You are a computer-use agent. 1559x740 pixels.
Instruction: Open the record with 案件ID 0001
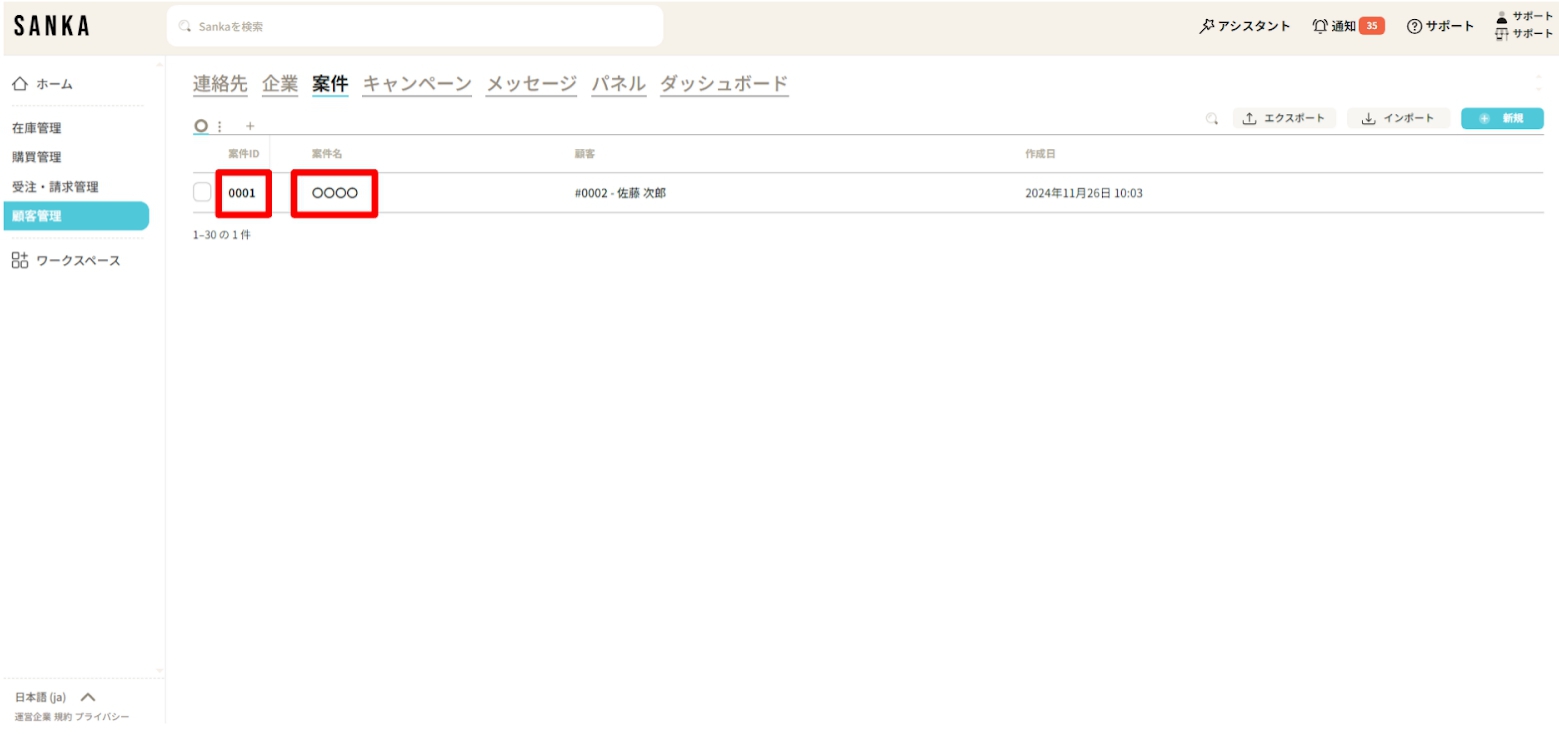click(x=242, y=193)
